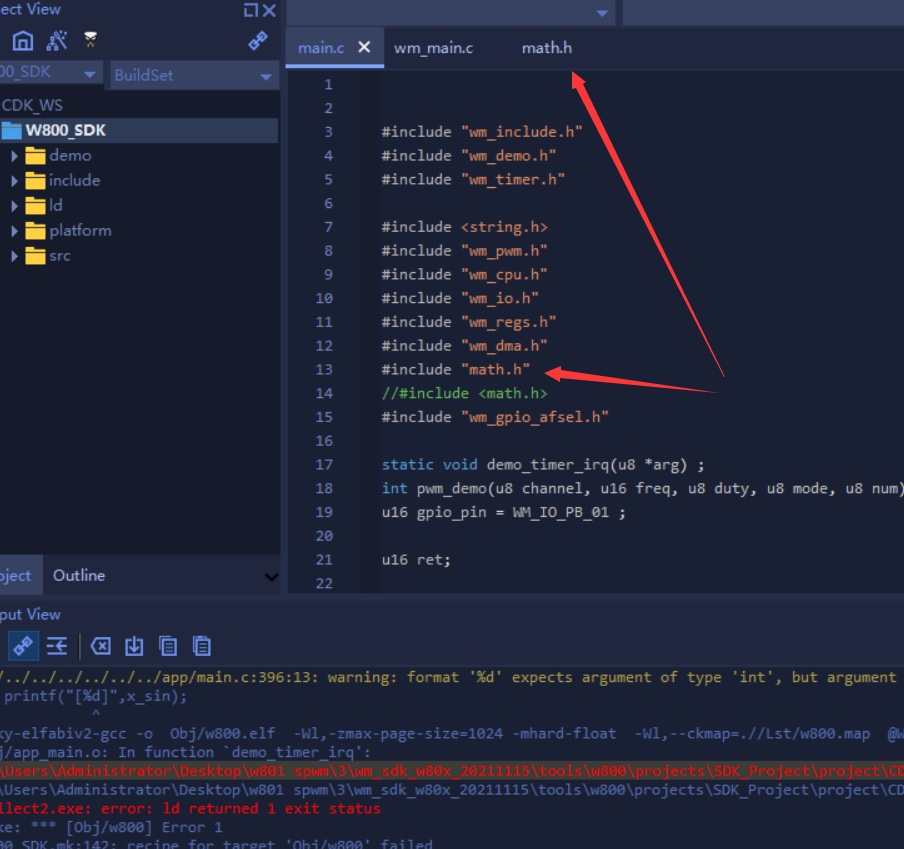The height and width of the screenshot is (849, 904).
Task: Click the download-arrow icon in Output View
Action: [x=135, y=645]
